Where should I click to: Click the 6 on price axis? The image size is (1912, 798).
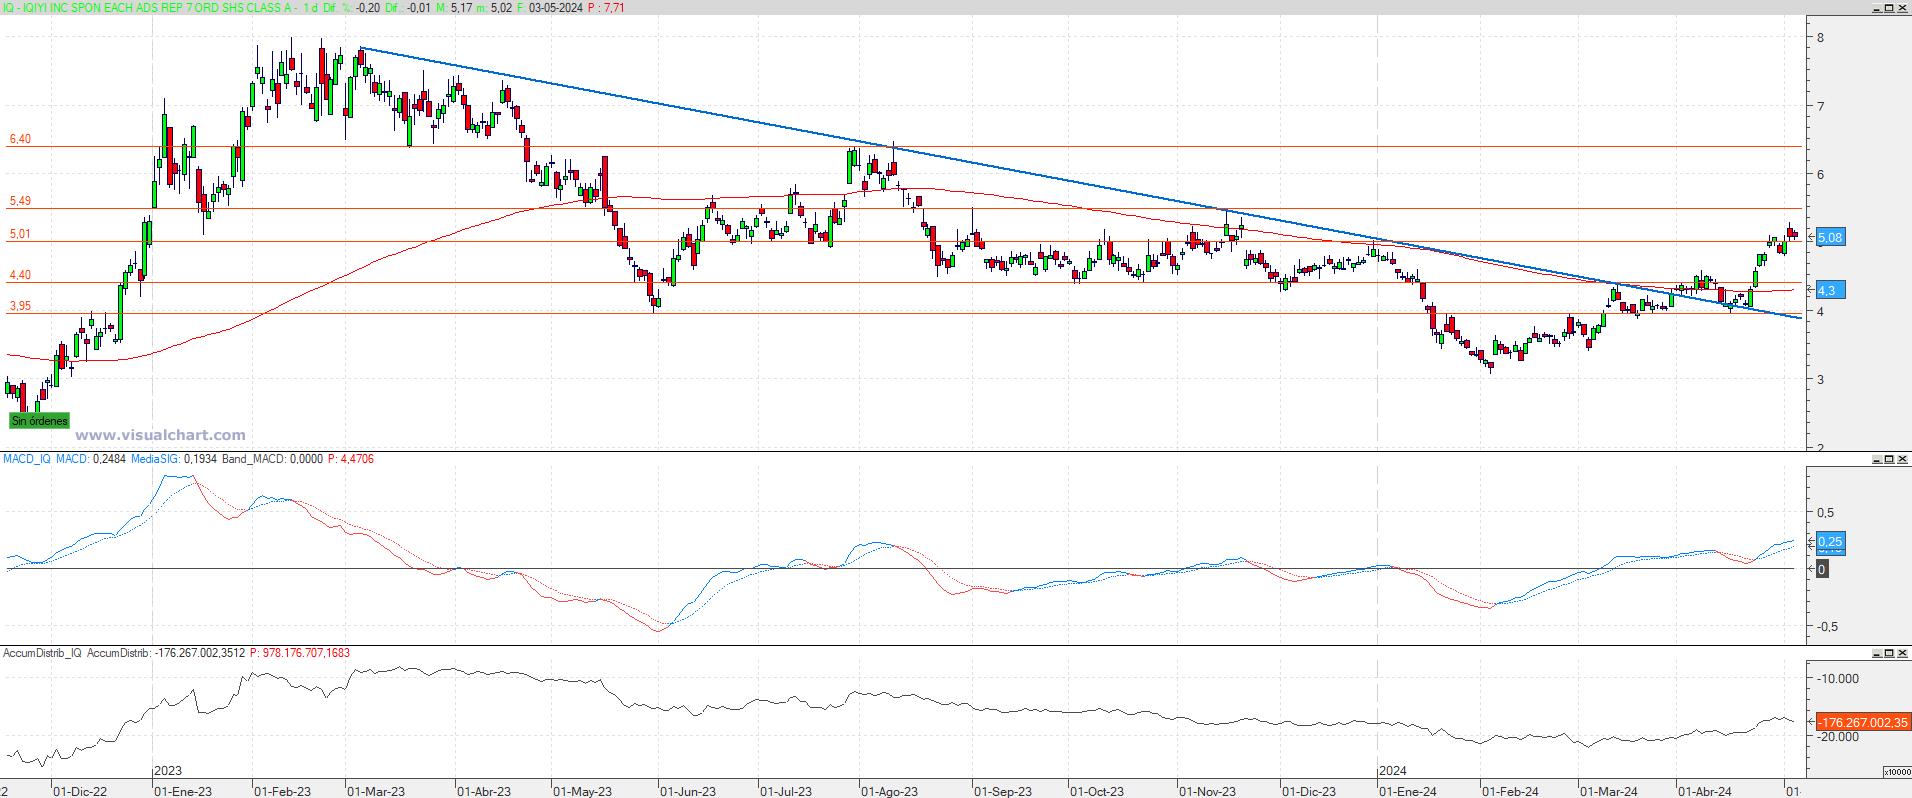(1822, 174)
